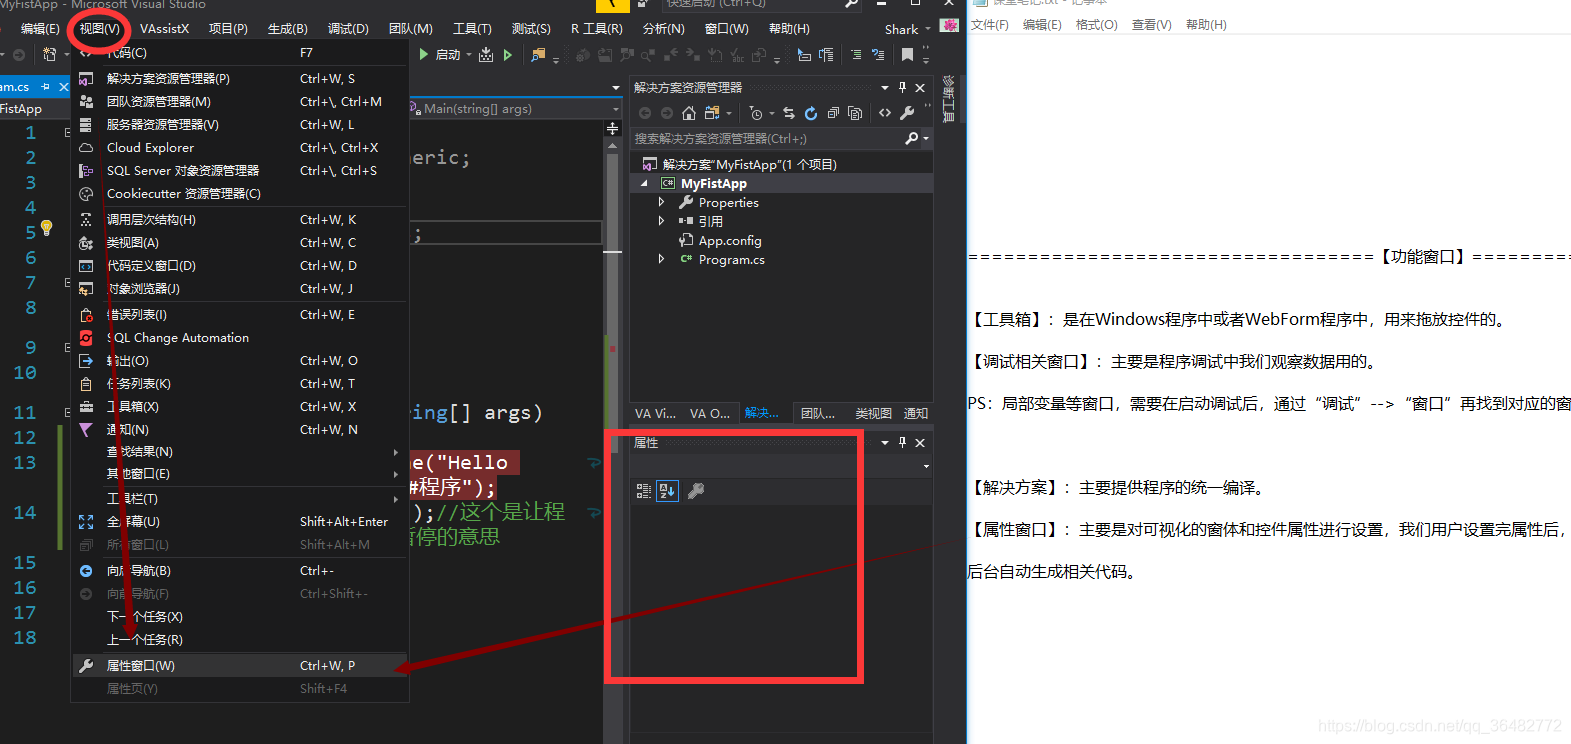Toggle auto-hide pin on Properties panel
Image resolution: width=1571 pixels, height=744 pixels.
902,442
